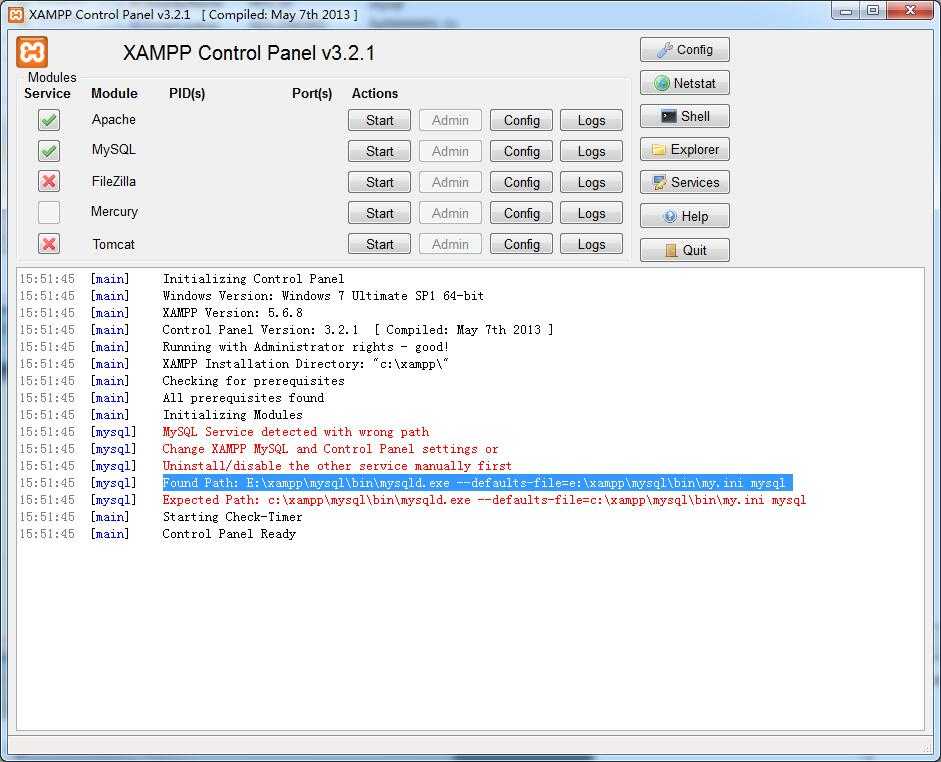
Task: Toggle Apache service green checkmark
Action: tap(49, 120)
